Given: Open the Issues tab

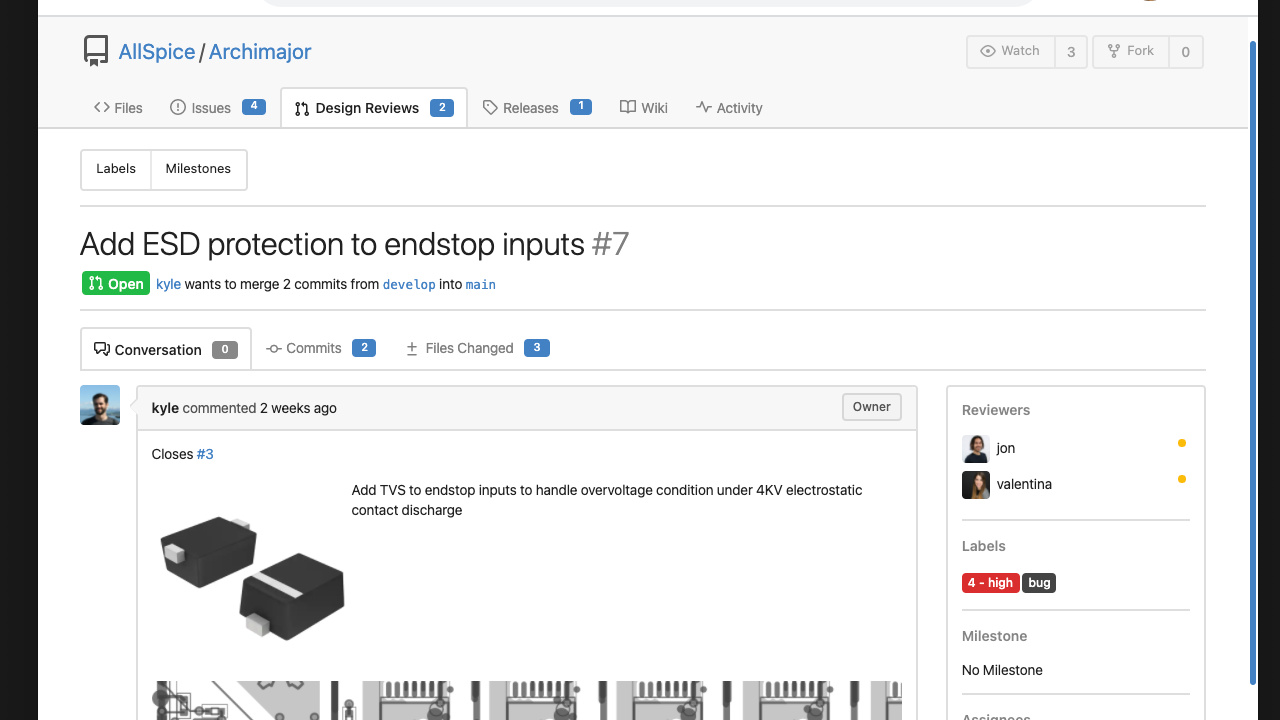Looking at the screenshot, I should (x=201, y=108).
